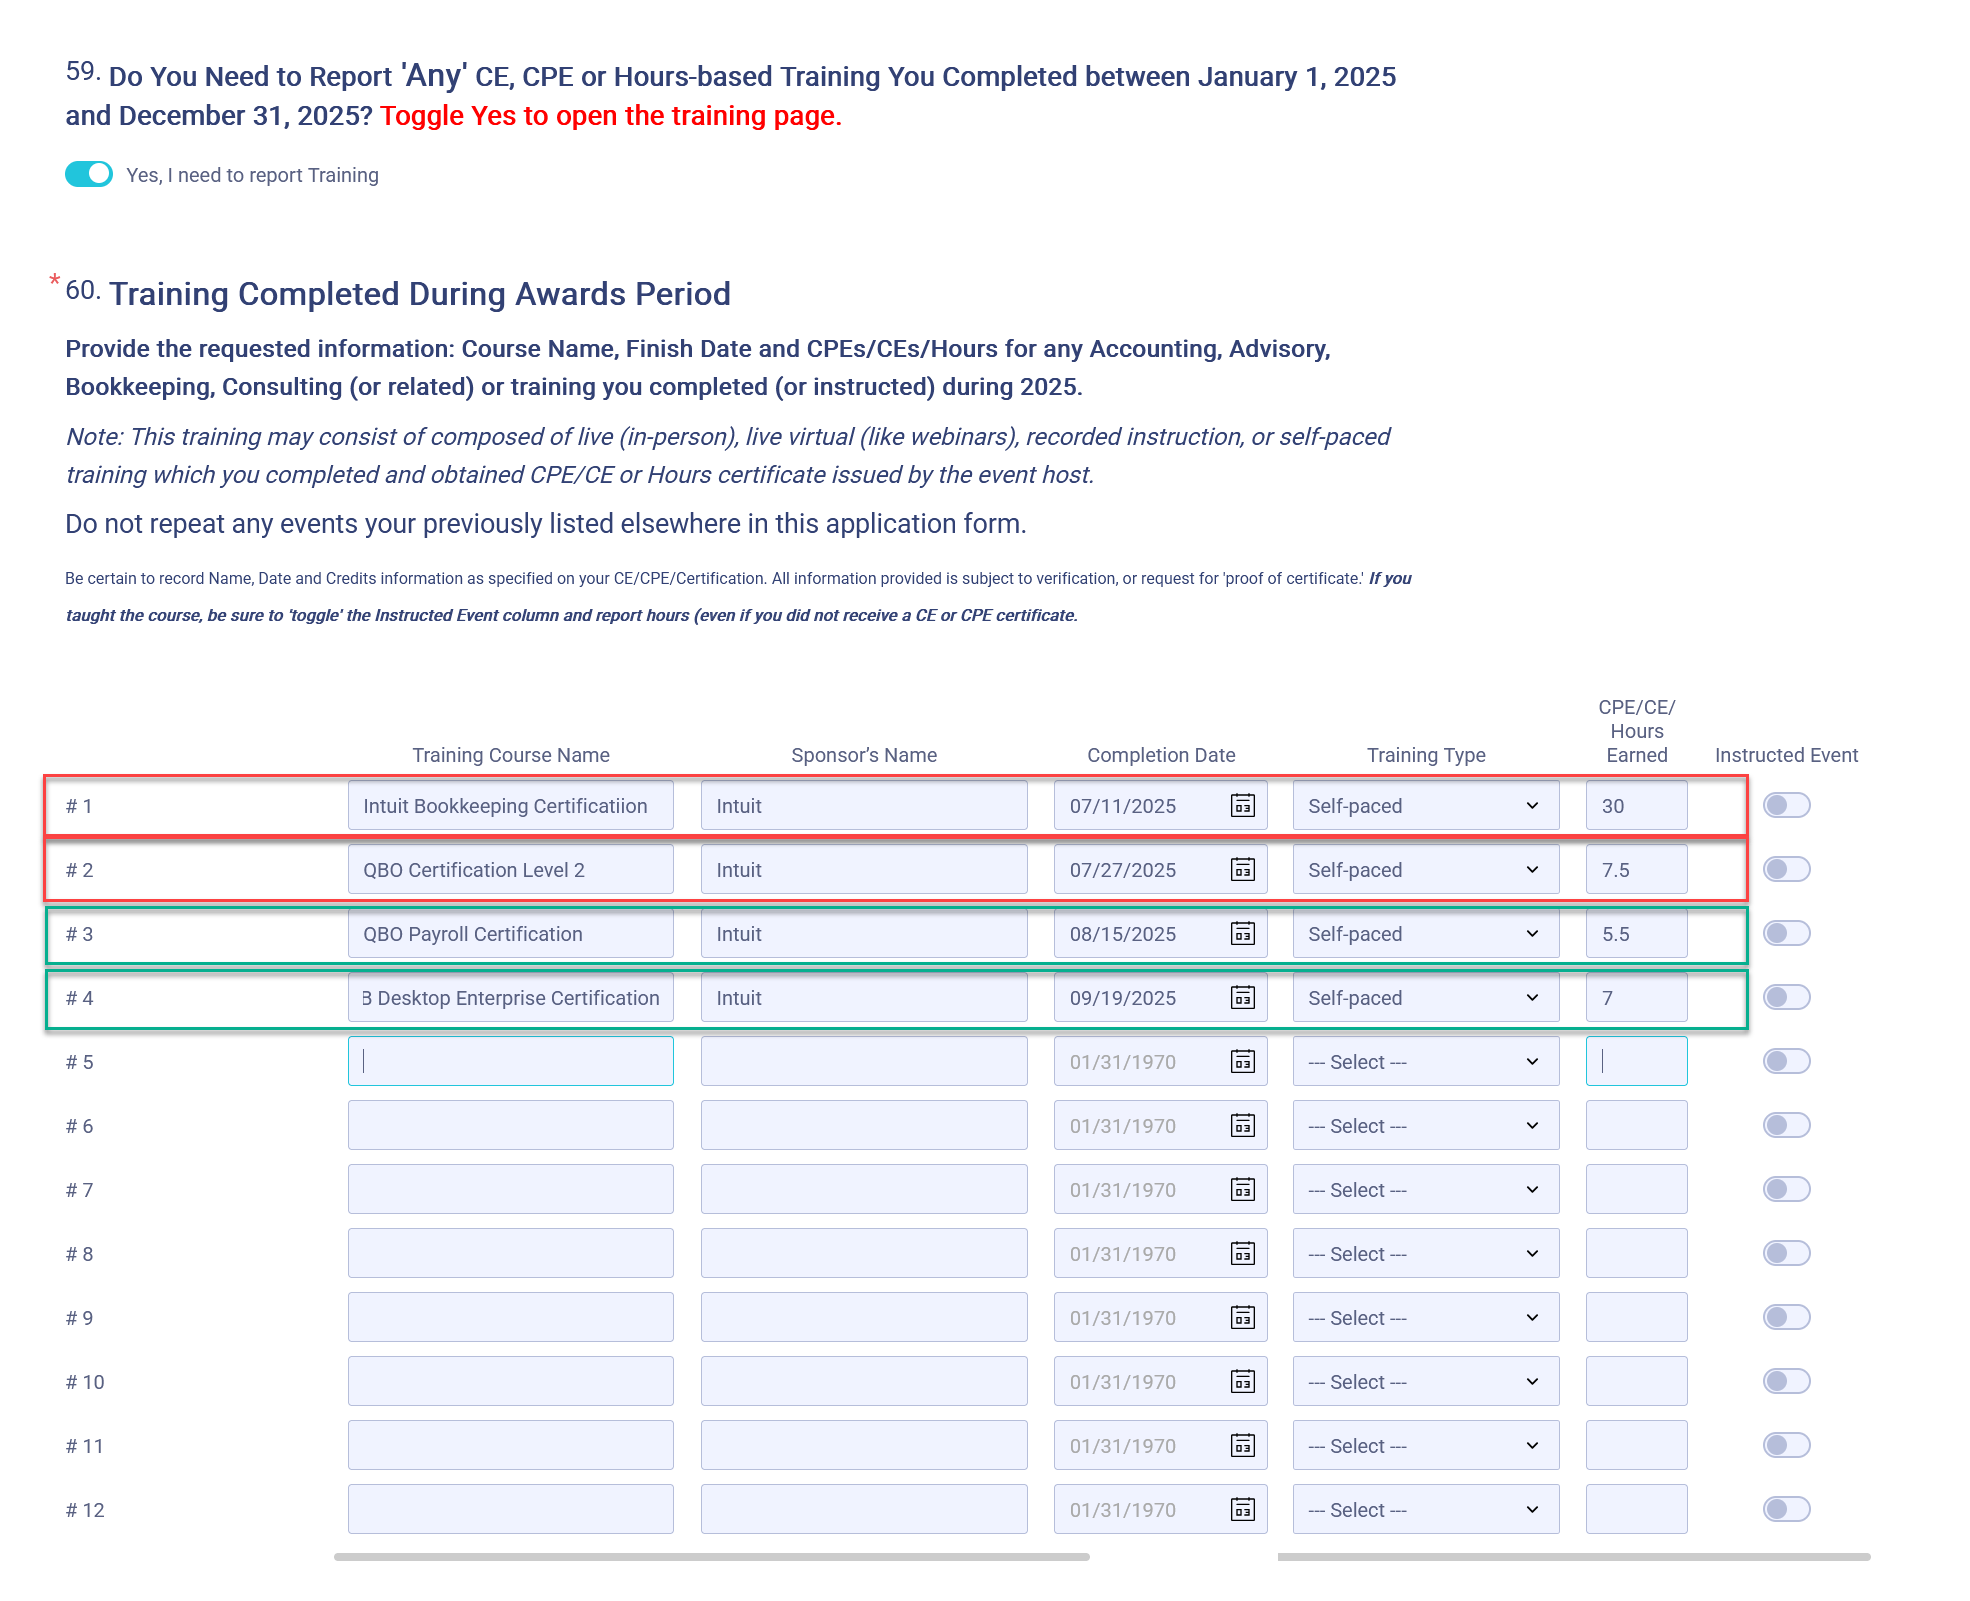
Task: Click hours earned field in row #8
Action: [1636, 1254]
